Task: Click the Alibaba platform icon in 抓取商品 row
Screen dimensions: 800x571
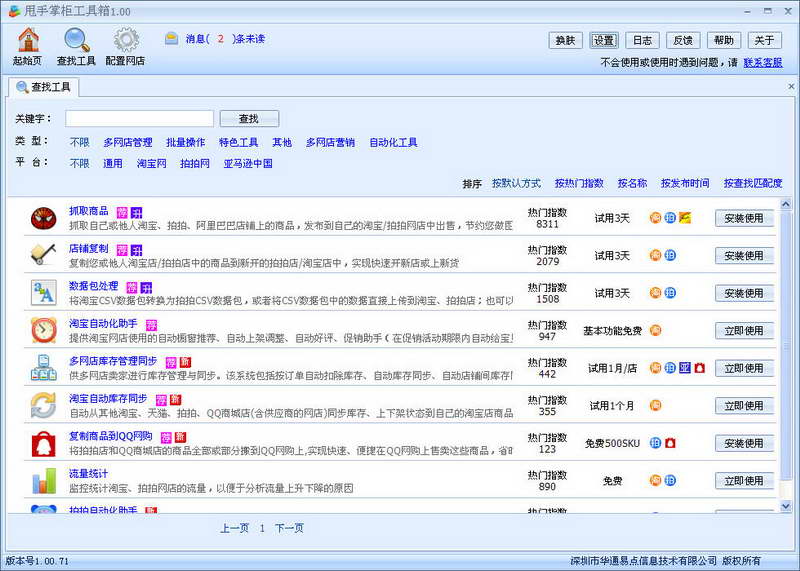Action: (x=685, y=218)
